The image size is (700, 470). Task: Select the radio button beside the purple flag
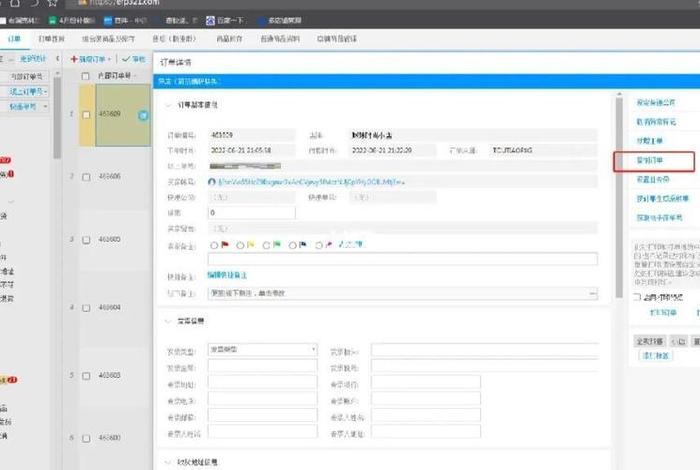click(319, 245)
